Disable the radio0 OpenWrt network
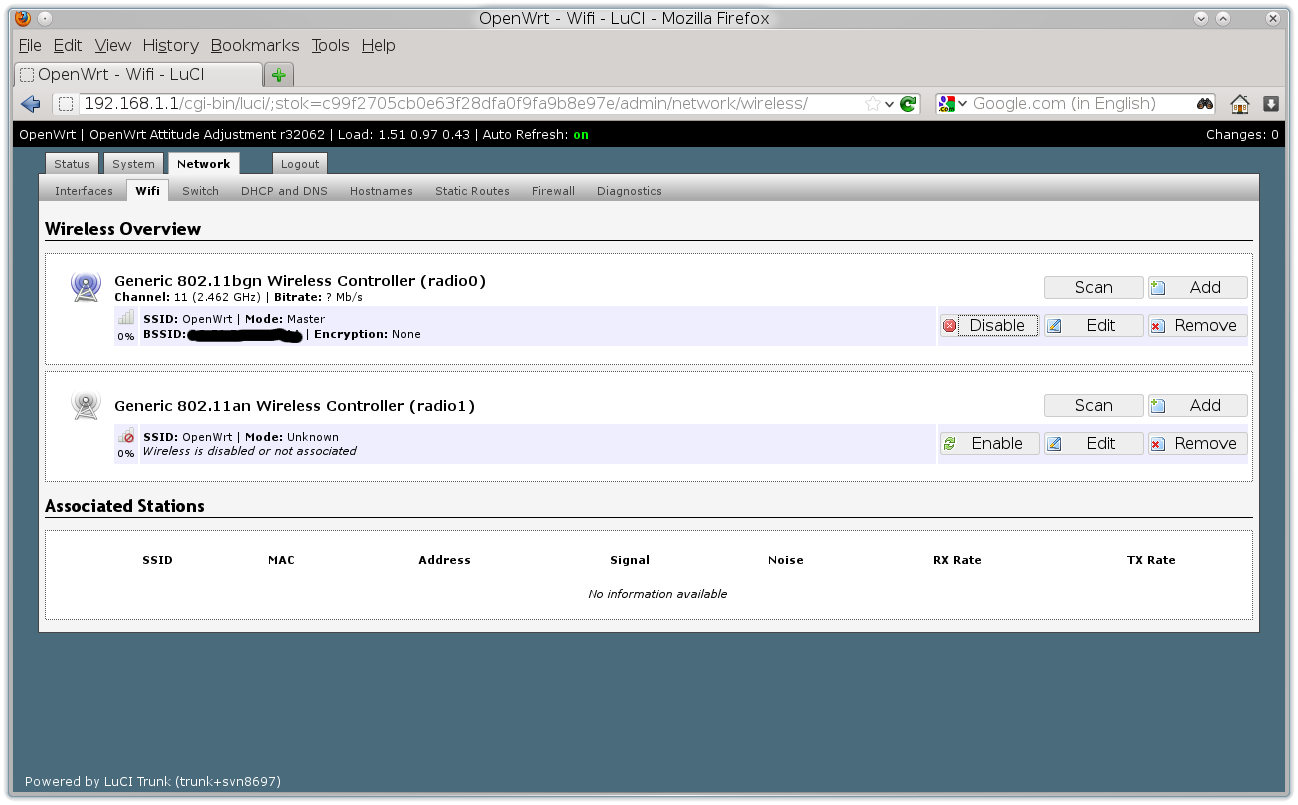1298x805 pixels. click(990, 325)
